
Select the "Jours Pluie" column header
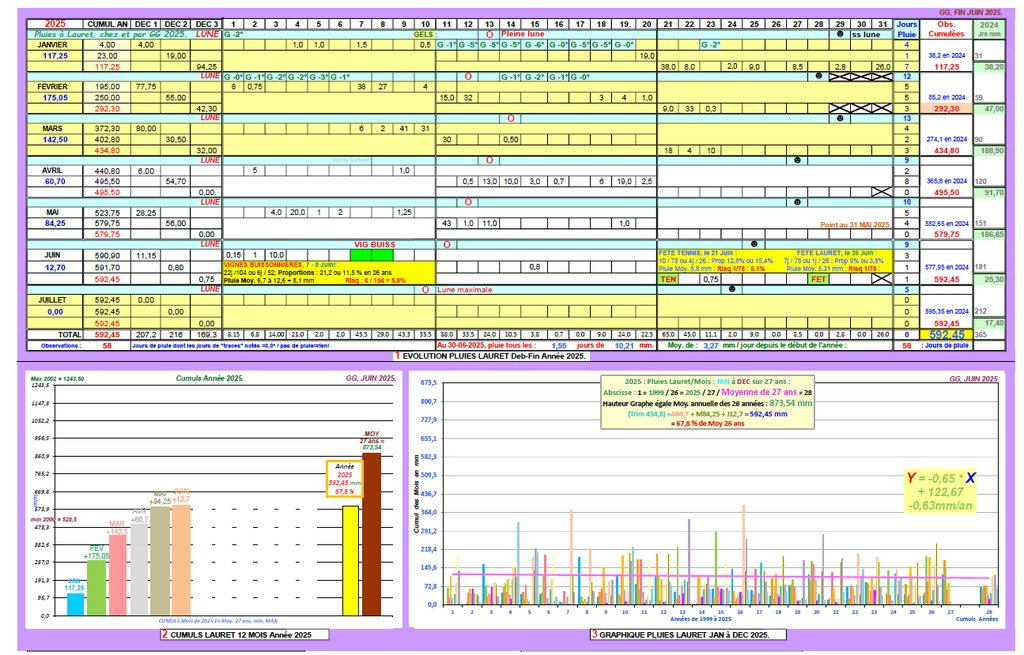click(906, 27)
